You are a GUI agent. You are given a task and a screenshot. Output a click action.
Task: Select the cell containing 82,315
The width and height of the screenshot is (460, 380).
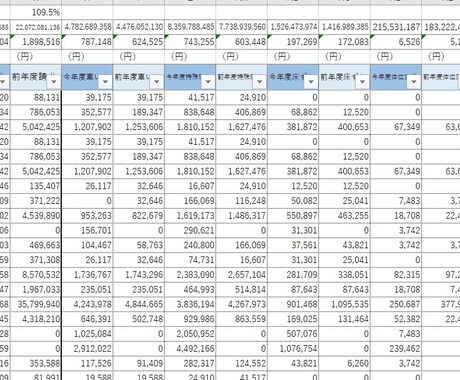(x=396, y=275)
